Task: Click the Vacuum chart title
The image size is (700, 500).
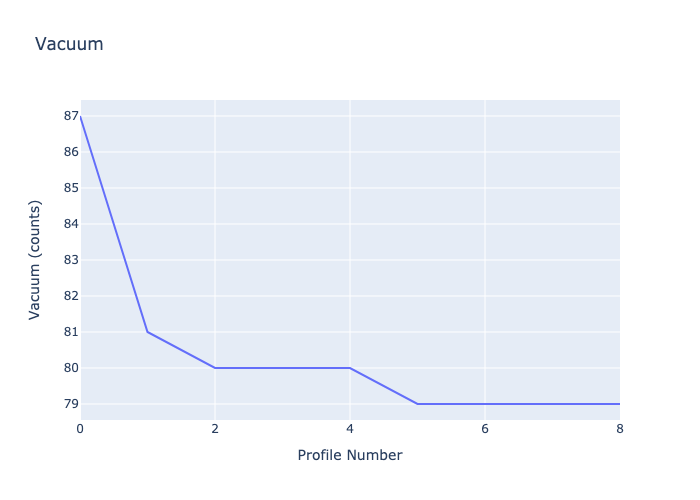Action: coord(69,44)
